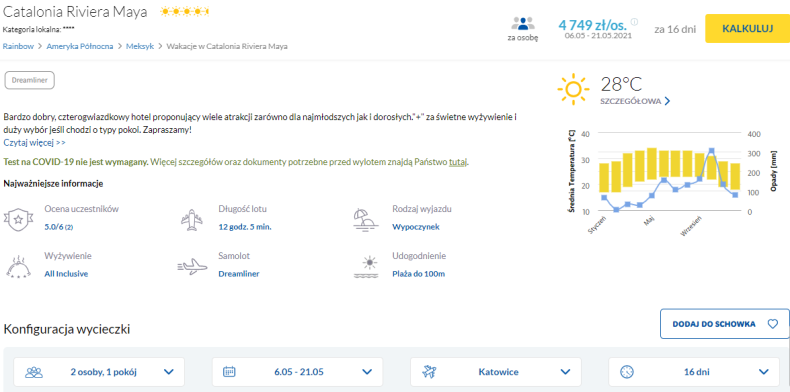
Task: Click the hotel star rating icons
Action: coord(184,12)
